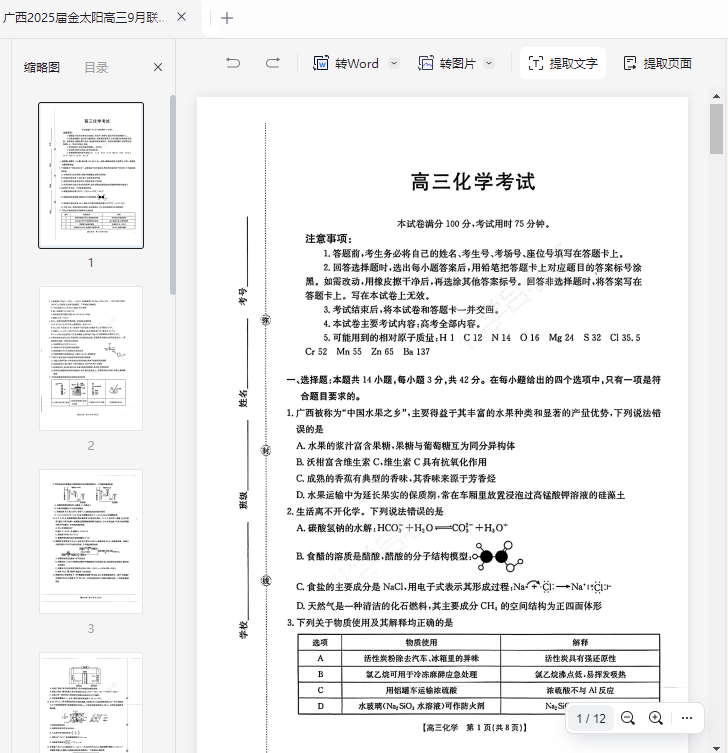The height and width of the screenshot is (753, 728).
Task: Click the 1 / 12 page indicator
Action: [591, 718]
